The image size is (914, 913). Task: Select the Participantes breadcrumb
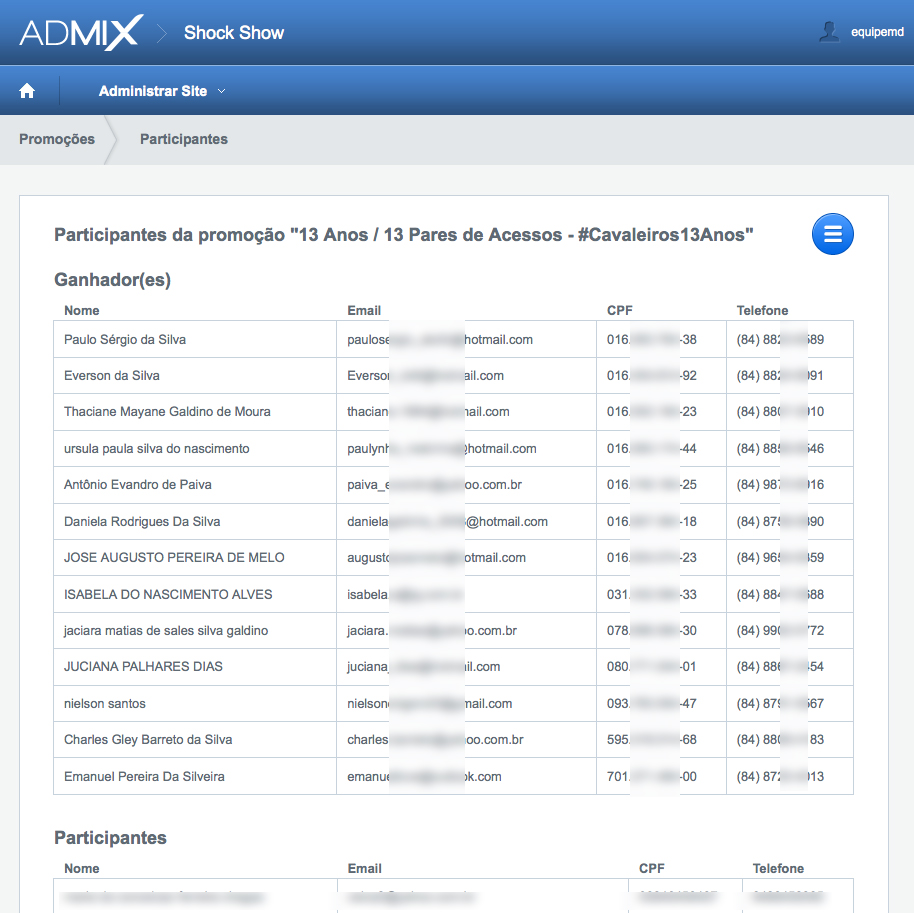(184, 139)
